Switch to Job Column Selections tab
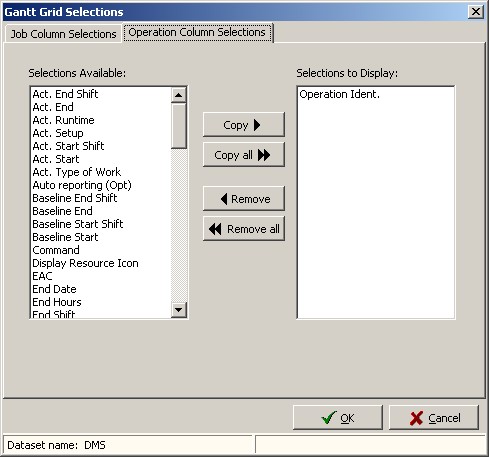Screen dimensions: 489x457 point(63,34)
